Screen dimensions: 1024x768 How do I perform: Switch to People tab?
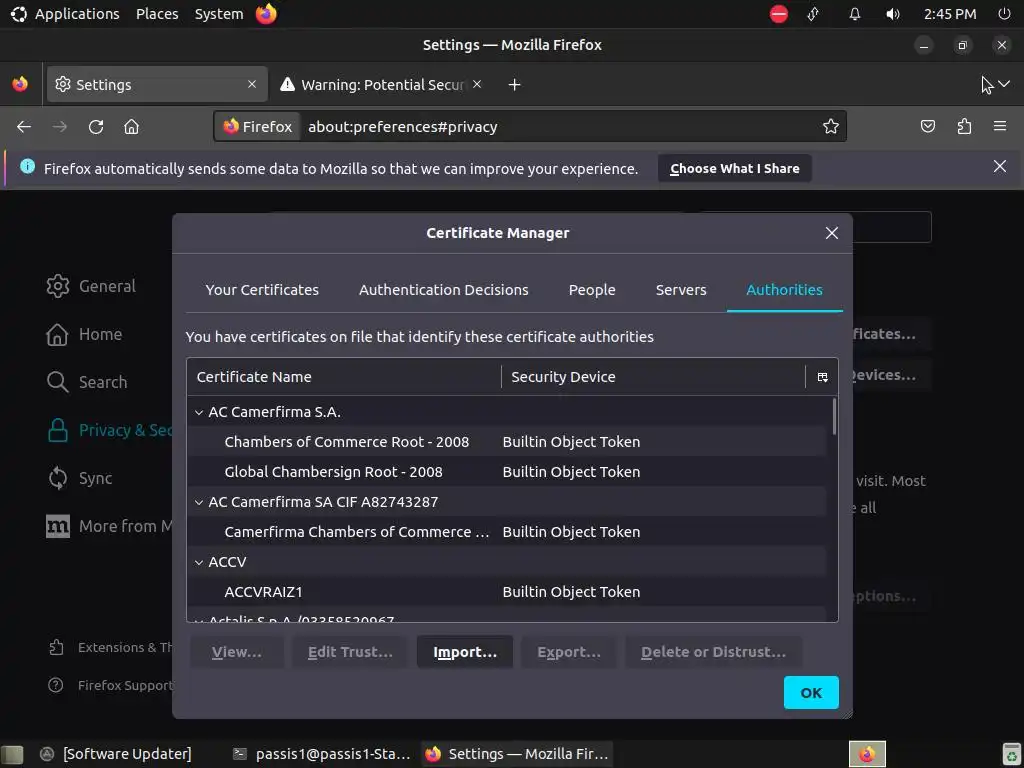(592, 290)
